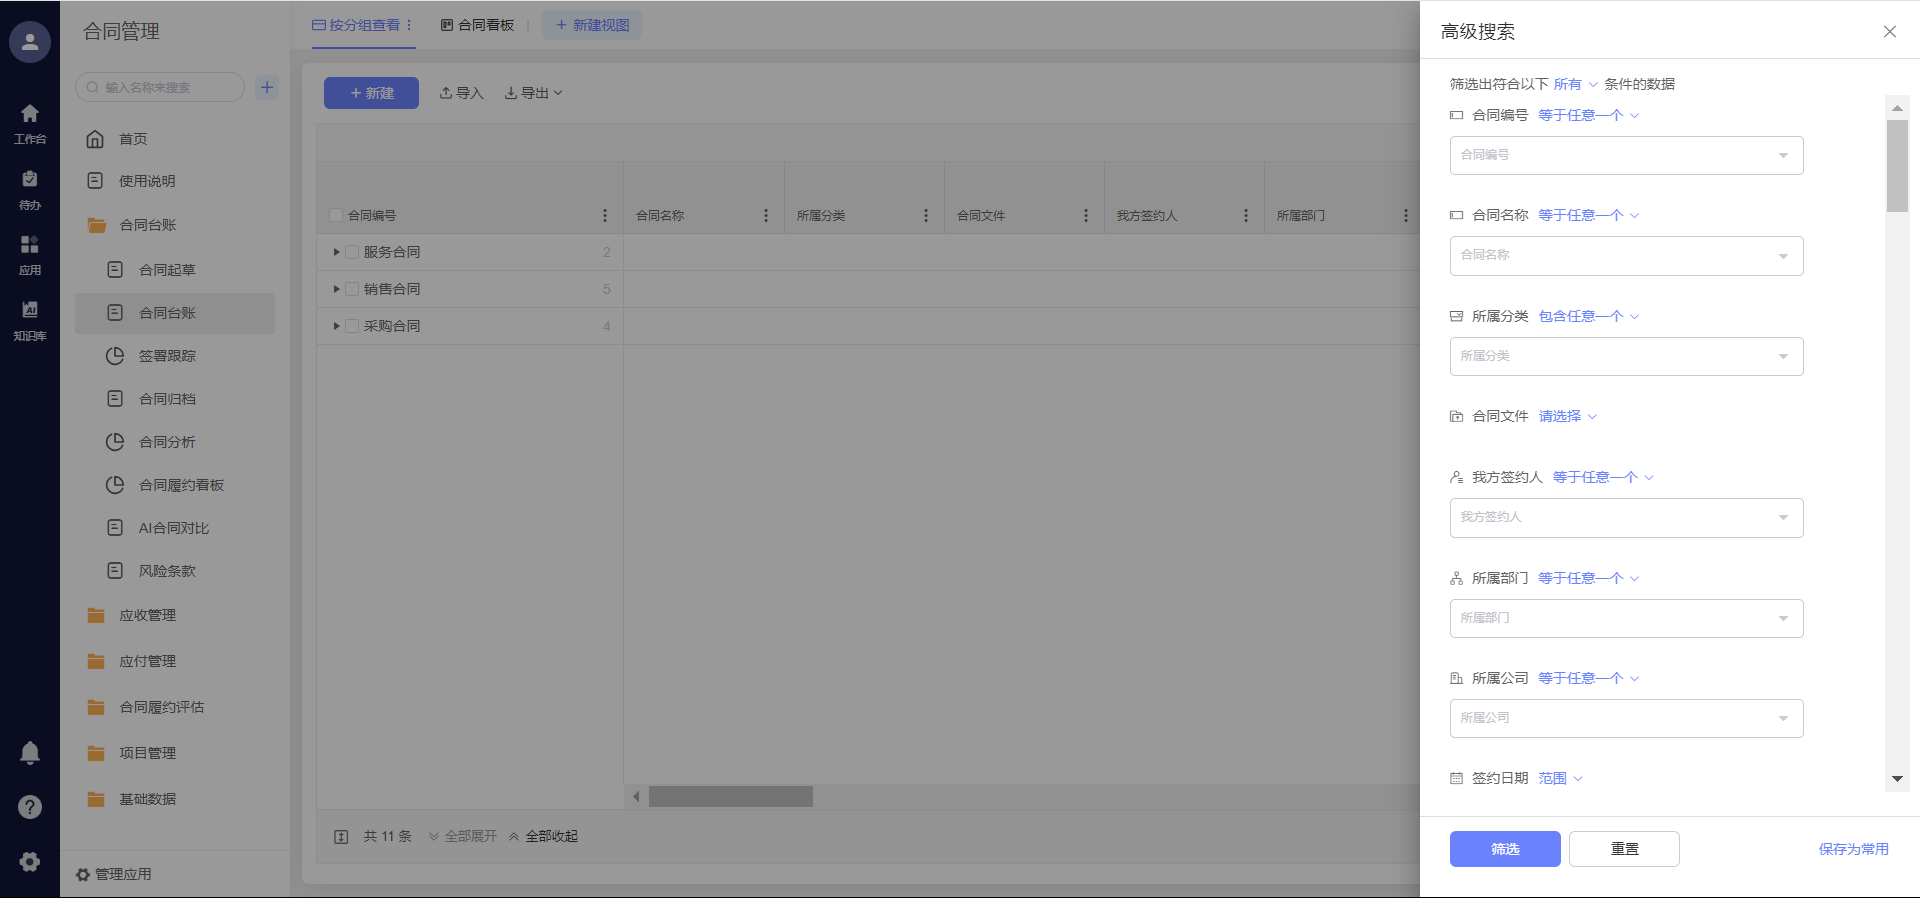Check the 服务合同 group checkbox

click(x=352, y=252)
